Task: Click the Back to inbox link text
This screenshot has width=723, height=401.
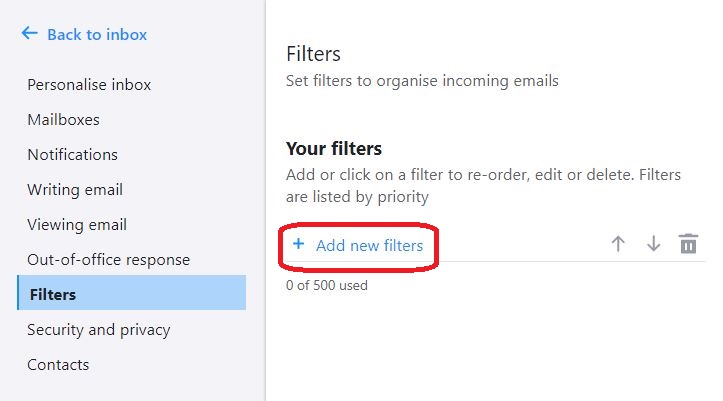Action: pos(97,35)
